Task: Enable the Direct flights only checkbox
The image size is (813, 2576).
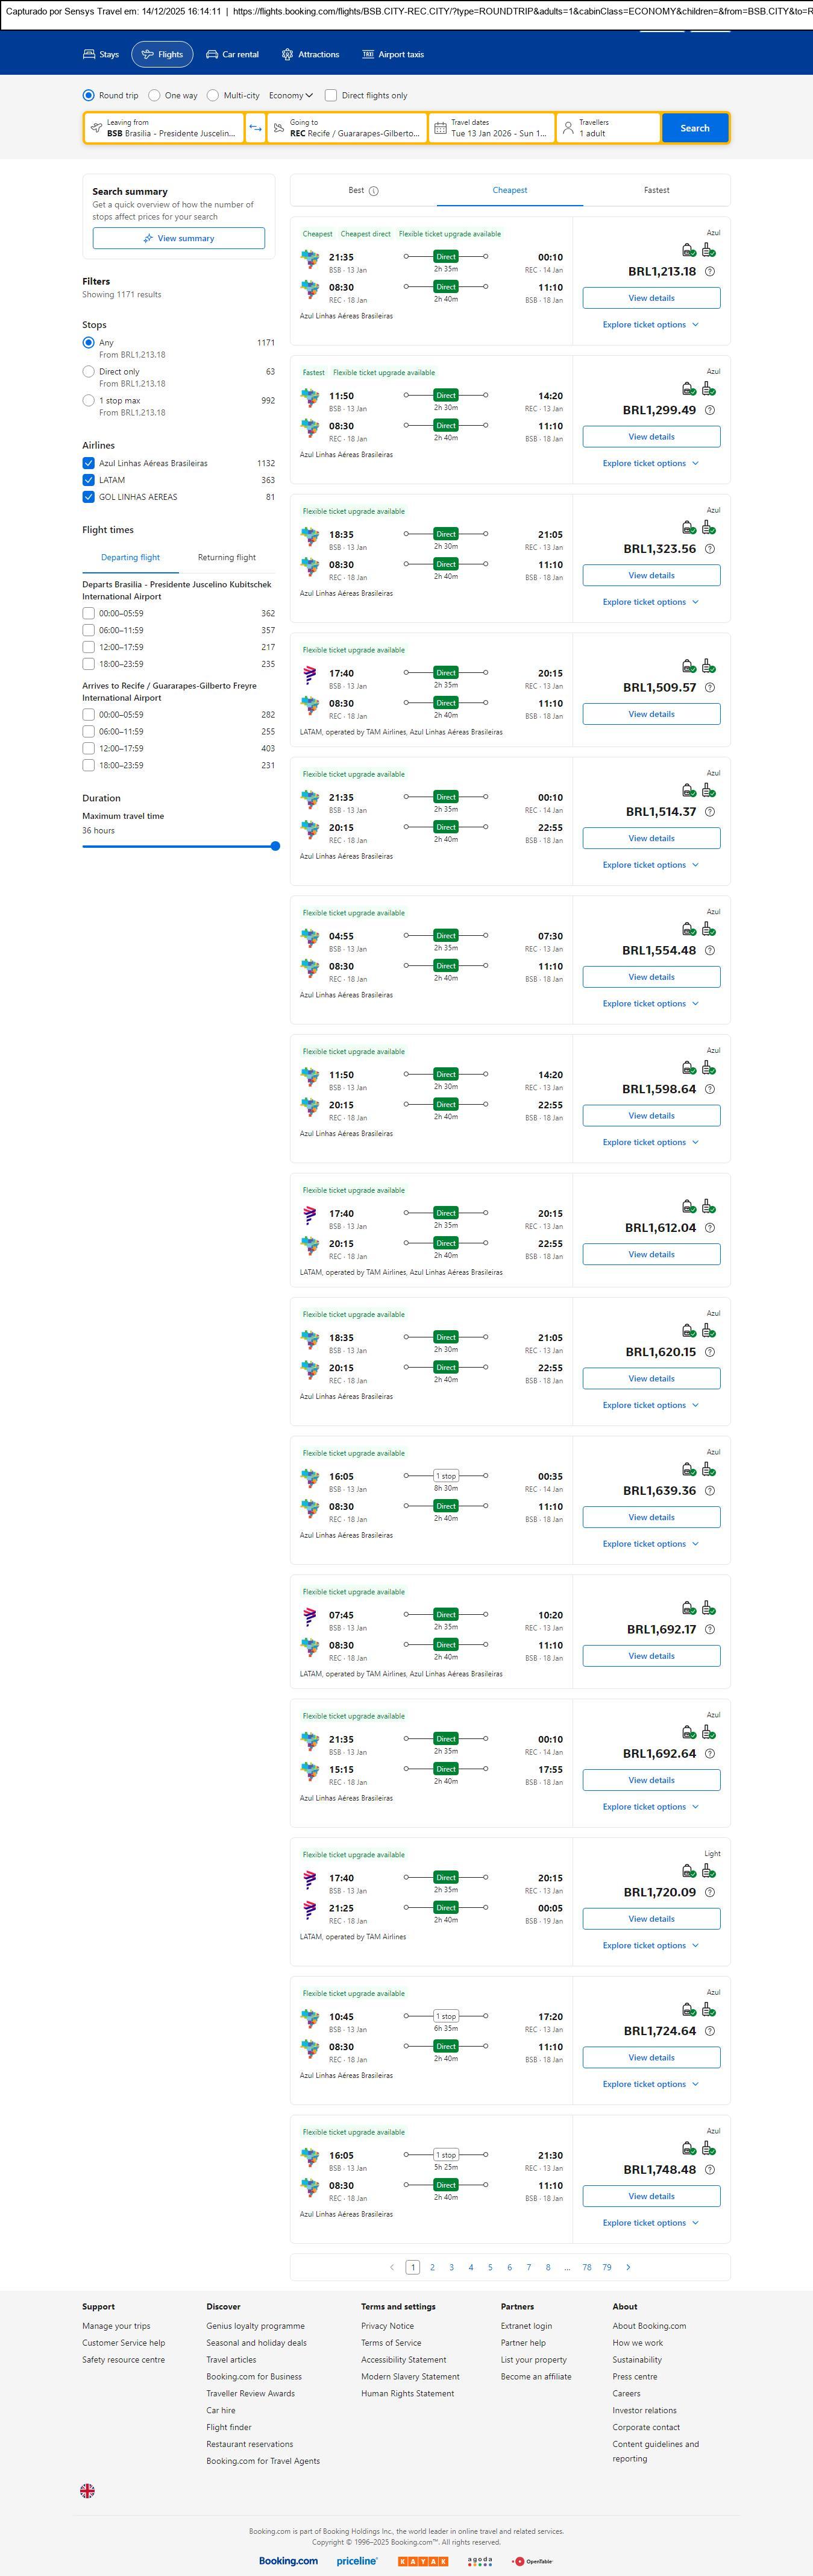Action: pyautogui.click(x=331, y=96)
